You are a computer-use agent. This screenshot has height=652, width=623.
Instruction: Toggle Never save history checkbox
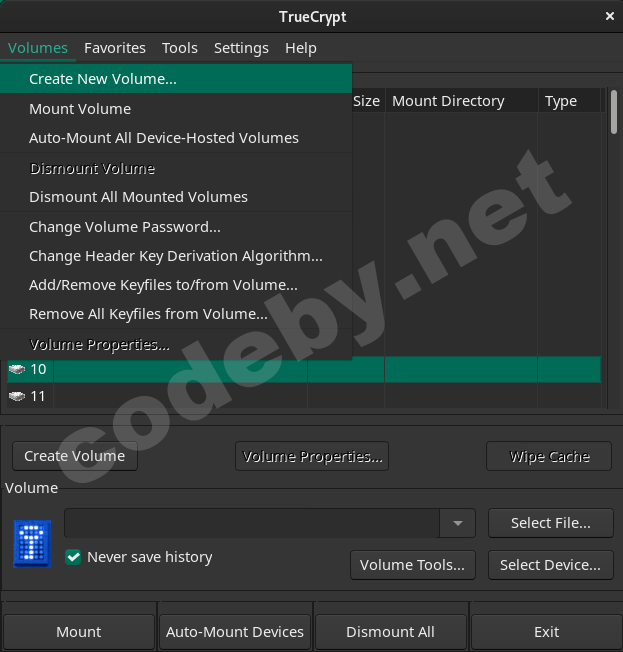pos(73,557)
